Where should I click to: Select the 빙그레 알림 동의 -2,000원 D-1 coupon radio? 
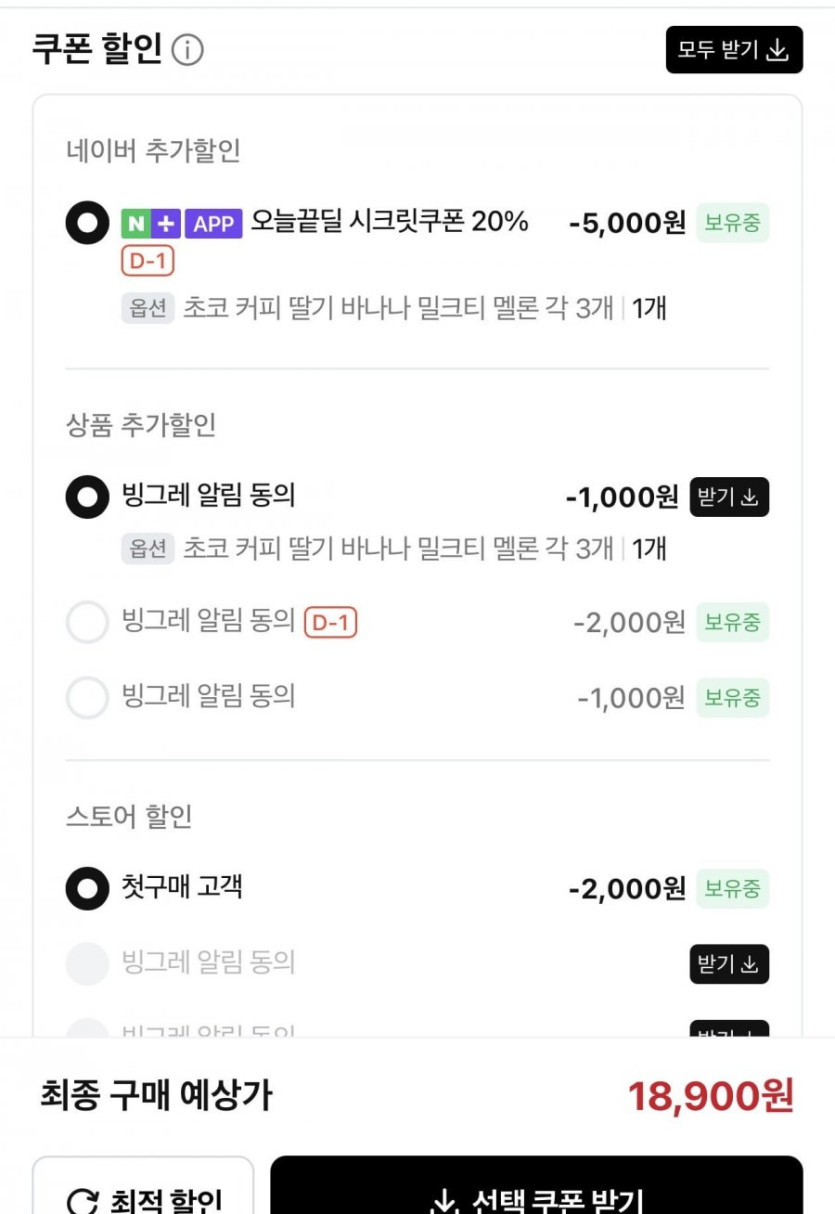[87, 623]
